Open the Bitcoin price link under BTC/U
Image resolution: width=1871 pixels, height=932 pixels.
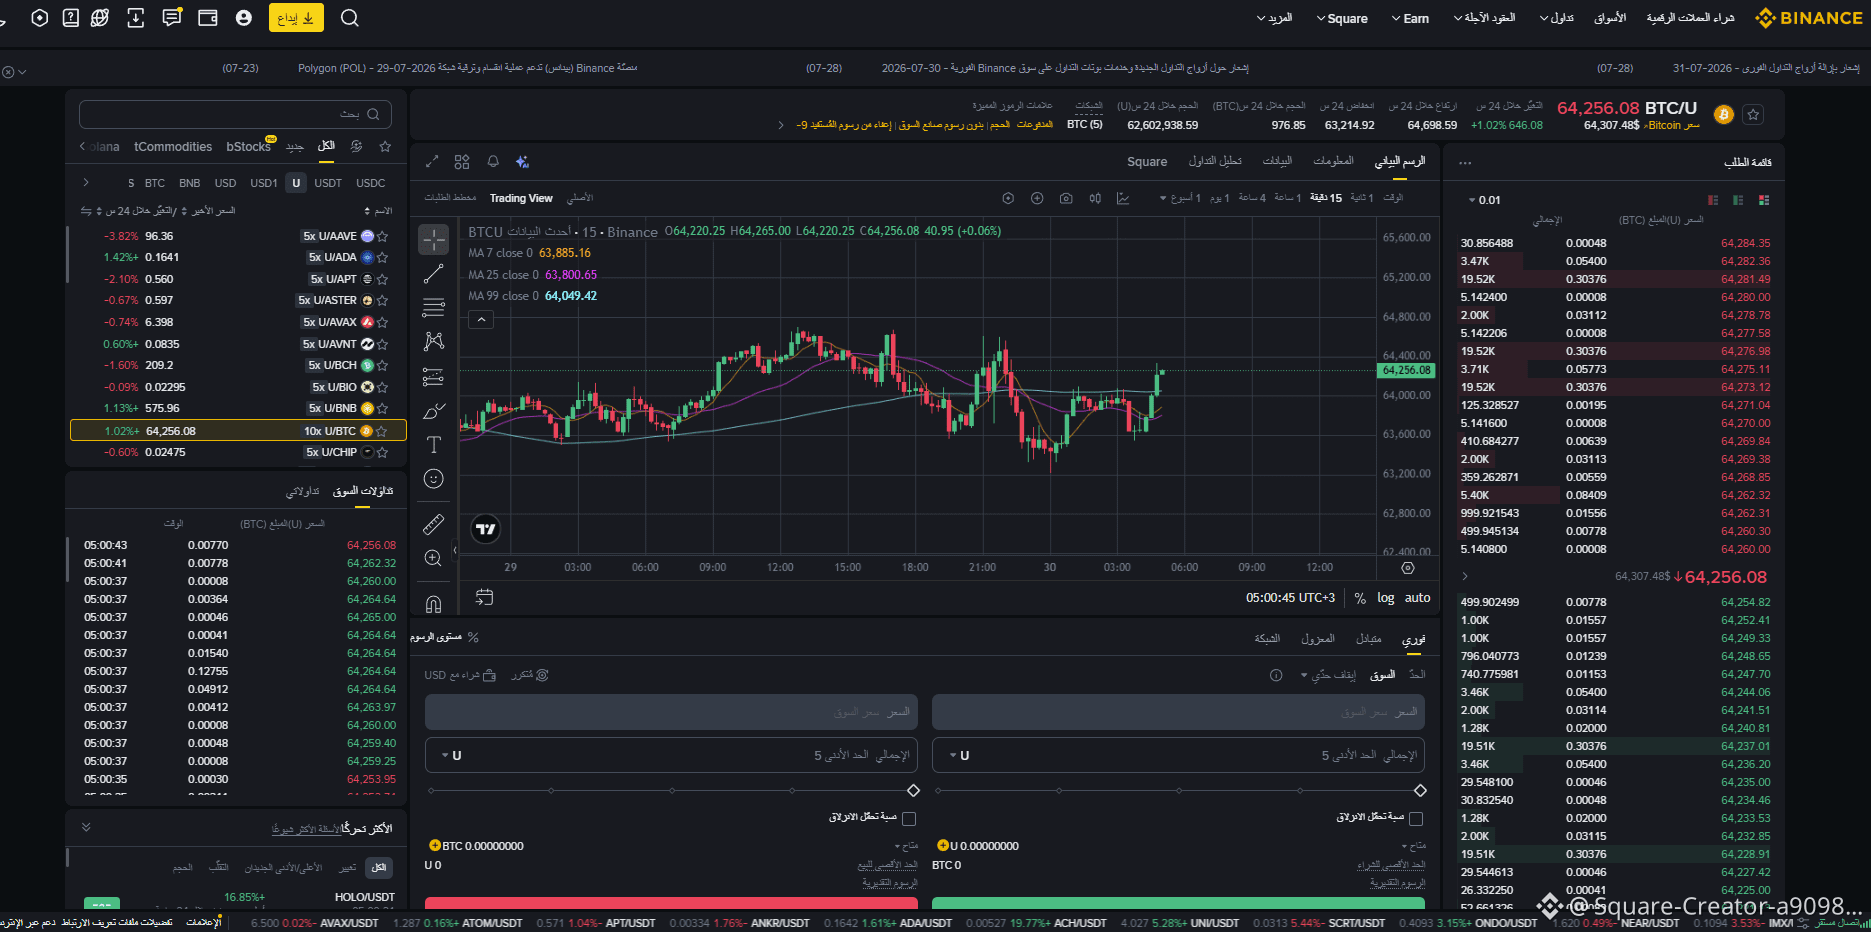1671,126
